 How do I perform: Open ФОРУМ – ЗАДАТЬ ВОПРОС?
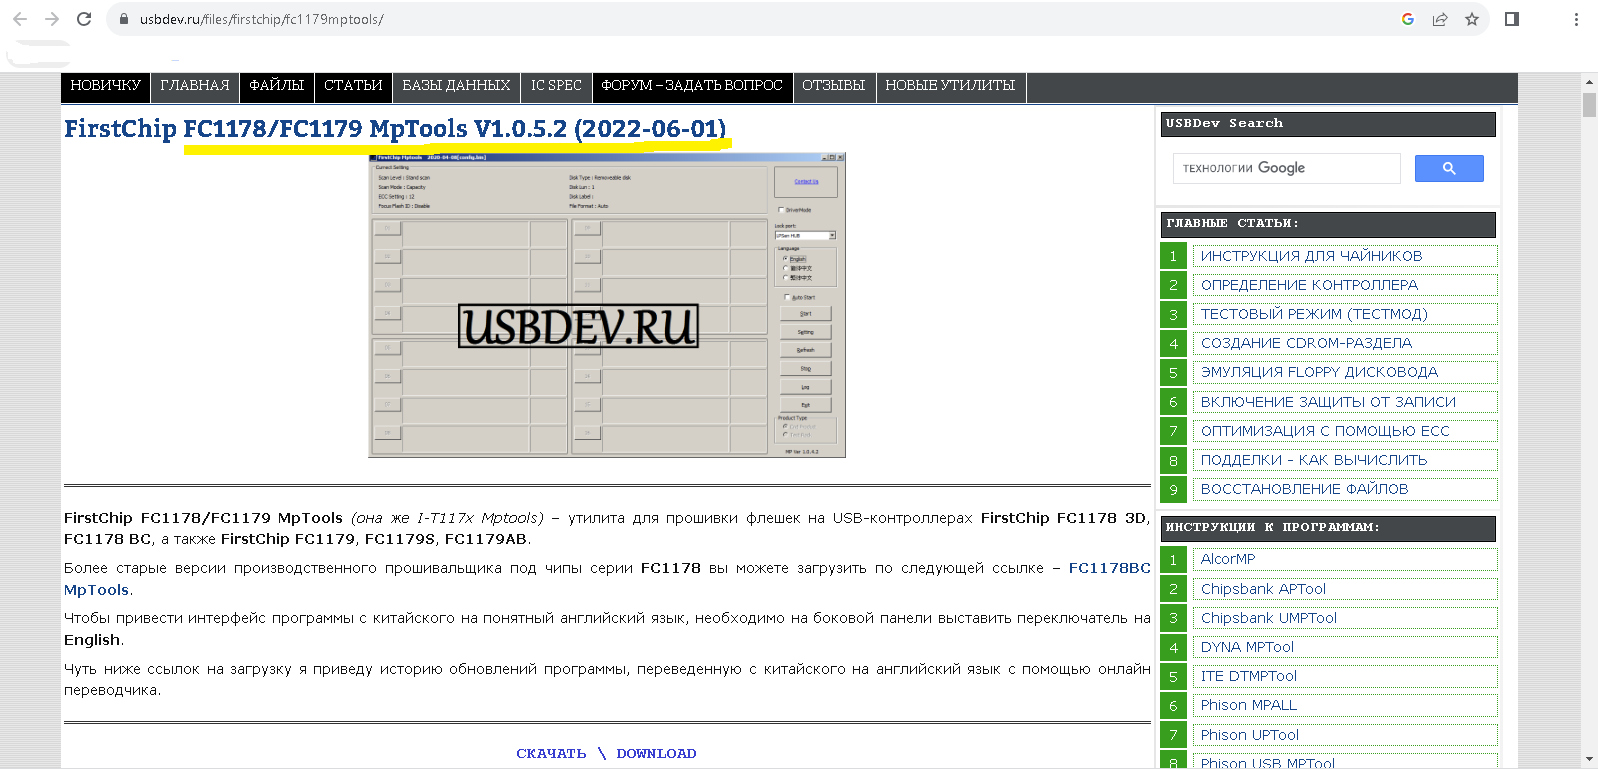click(692, 86)
